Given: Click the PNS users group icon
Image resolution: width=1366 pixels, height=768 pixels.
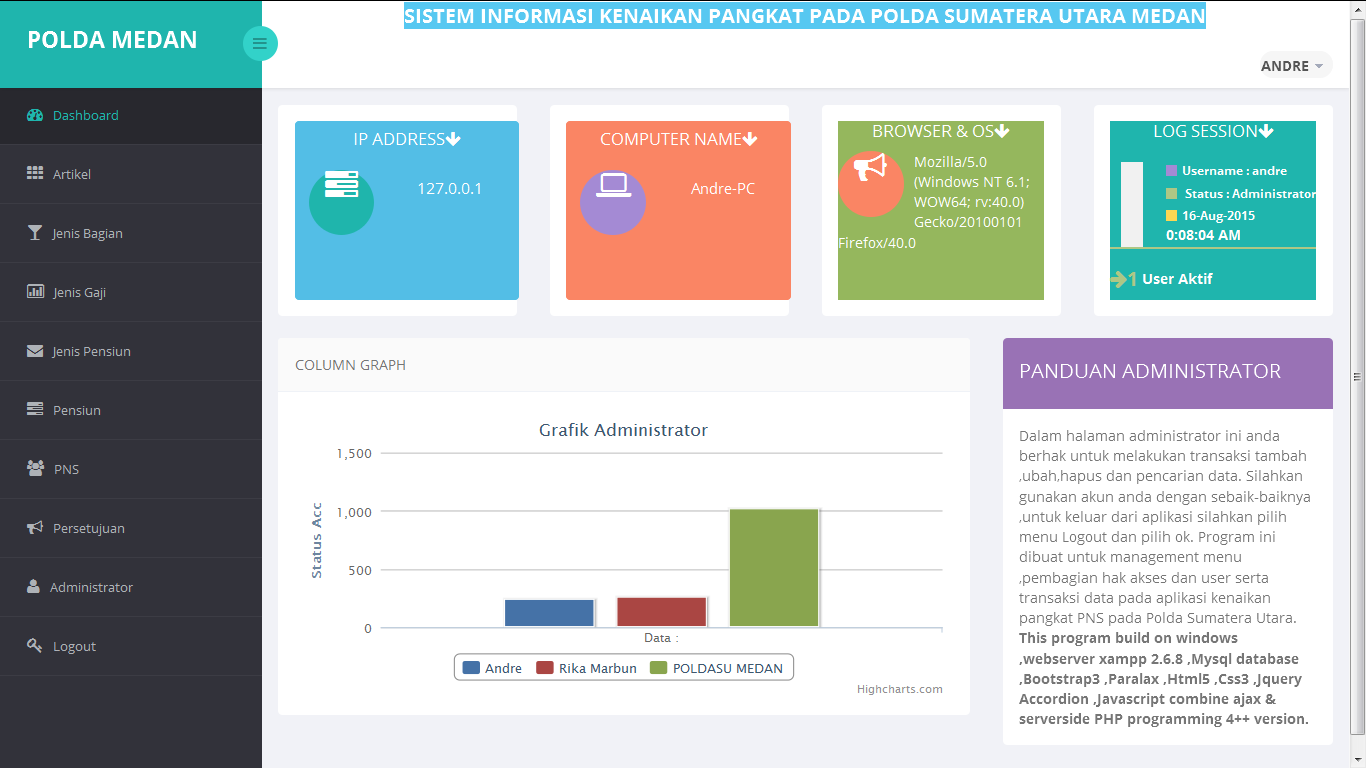Looking at the screenshot, I should (35, 469).
